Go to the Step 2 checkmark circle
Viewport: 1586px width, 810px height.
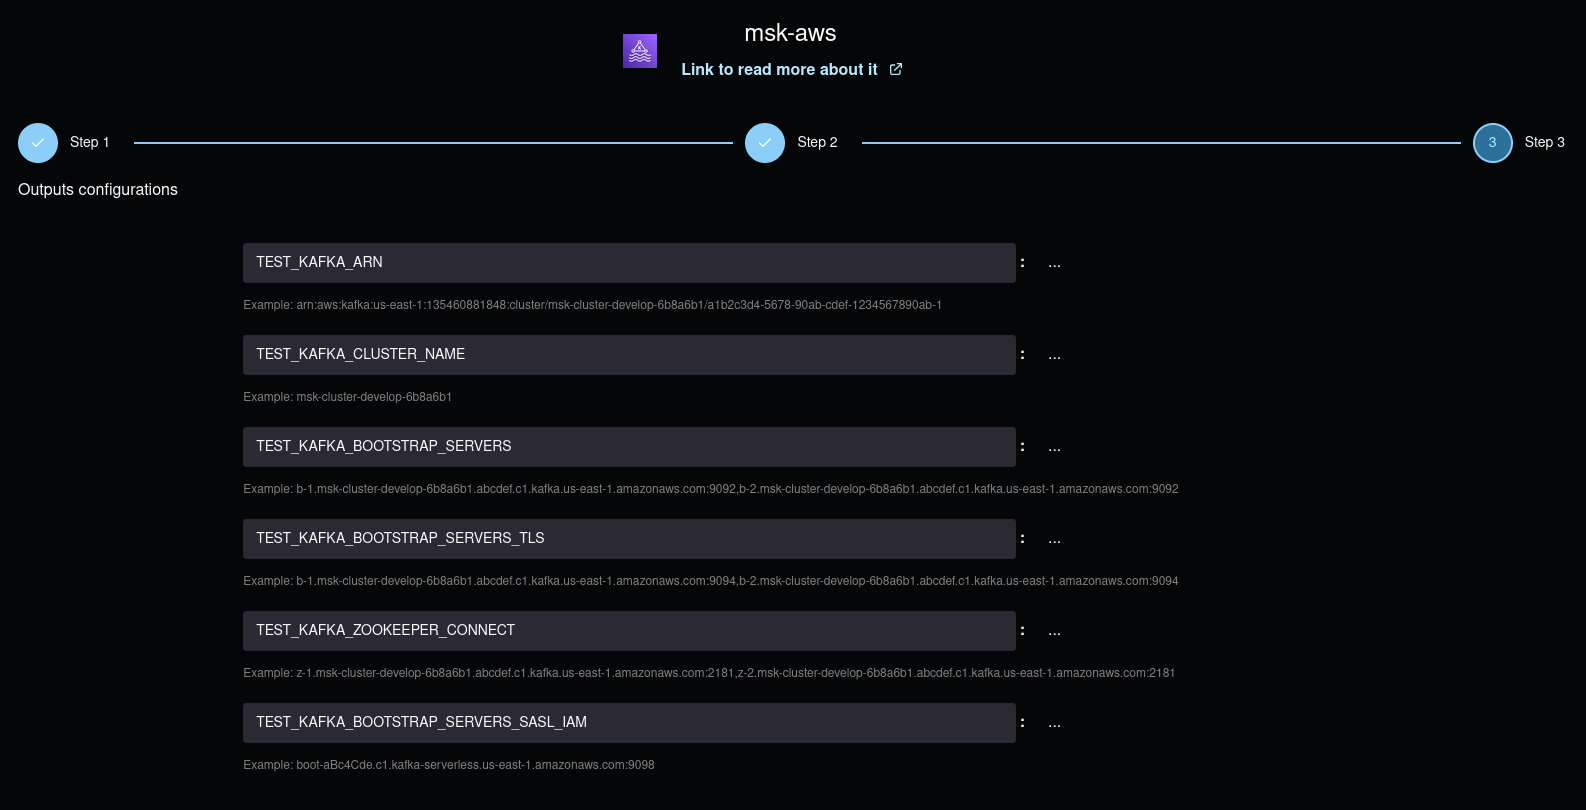tap(765, 143)
